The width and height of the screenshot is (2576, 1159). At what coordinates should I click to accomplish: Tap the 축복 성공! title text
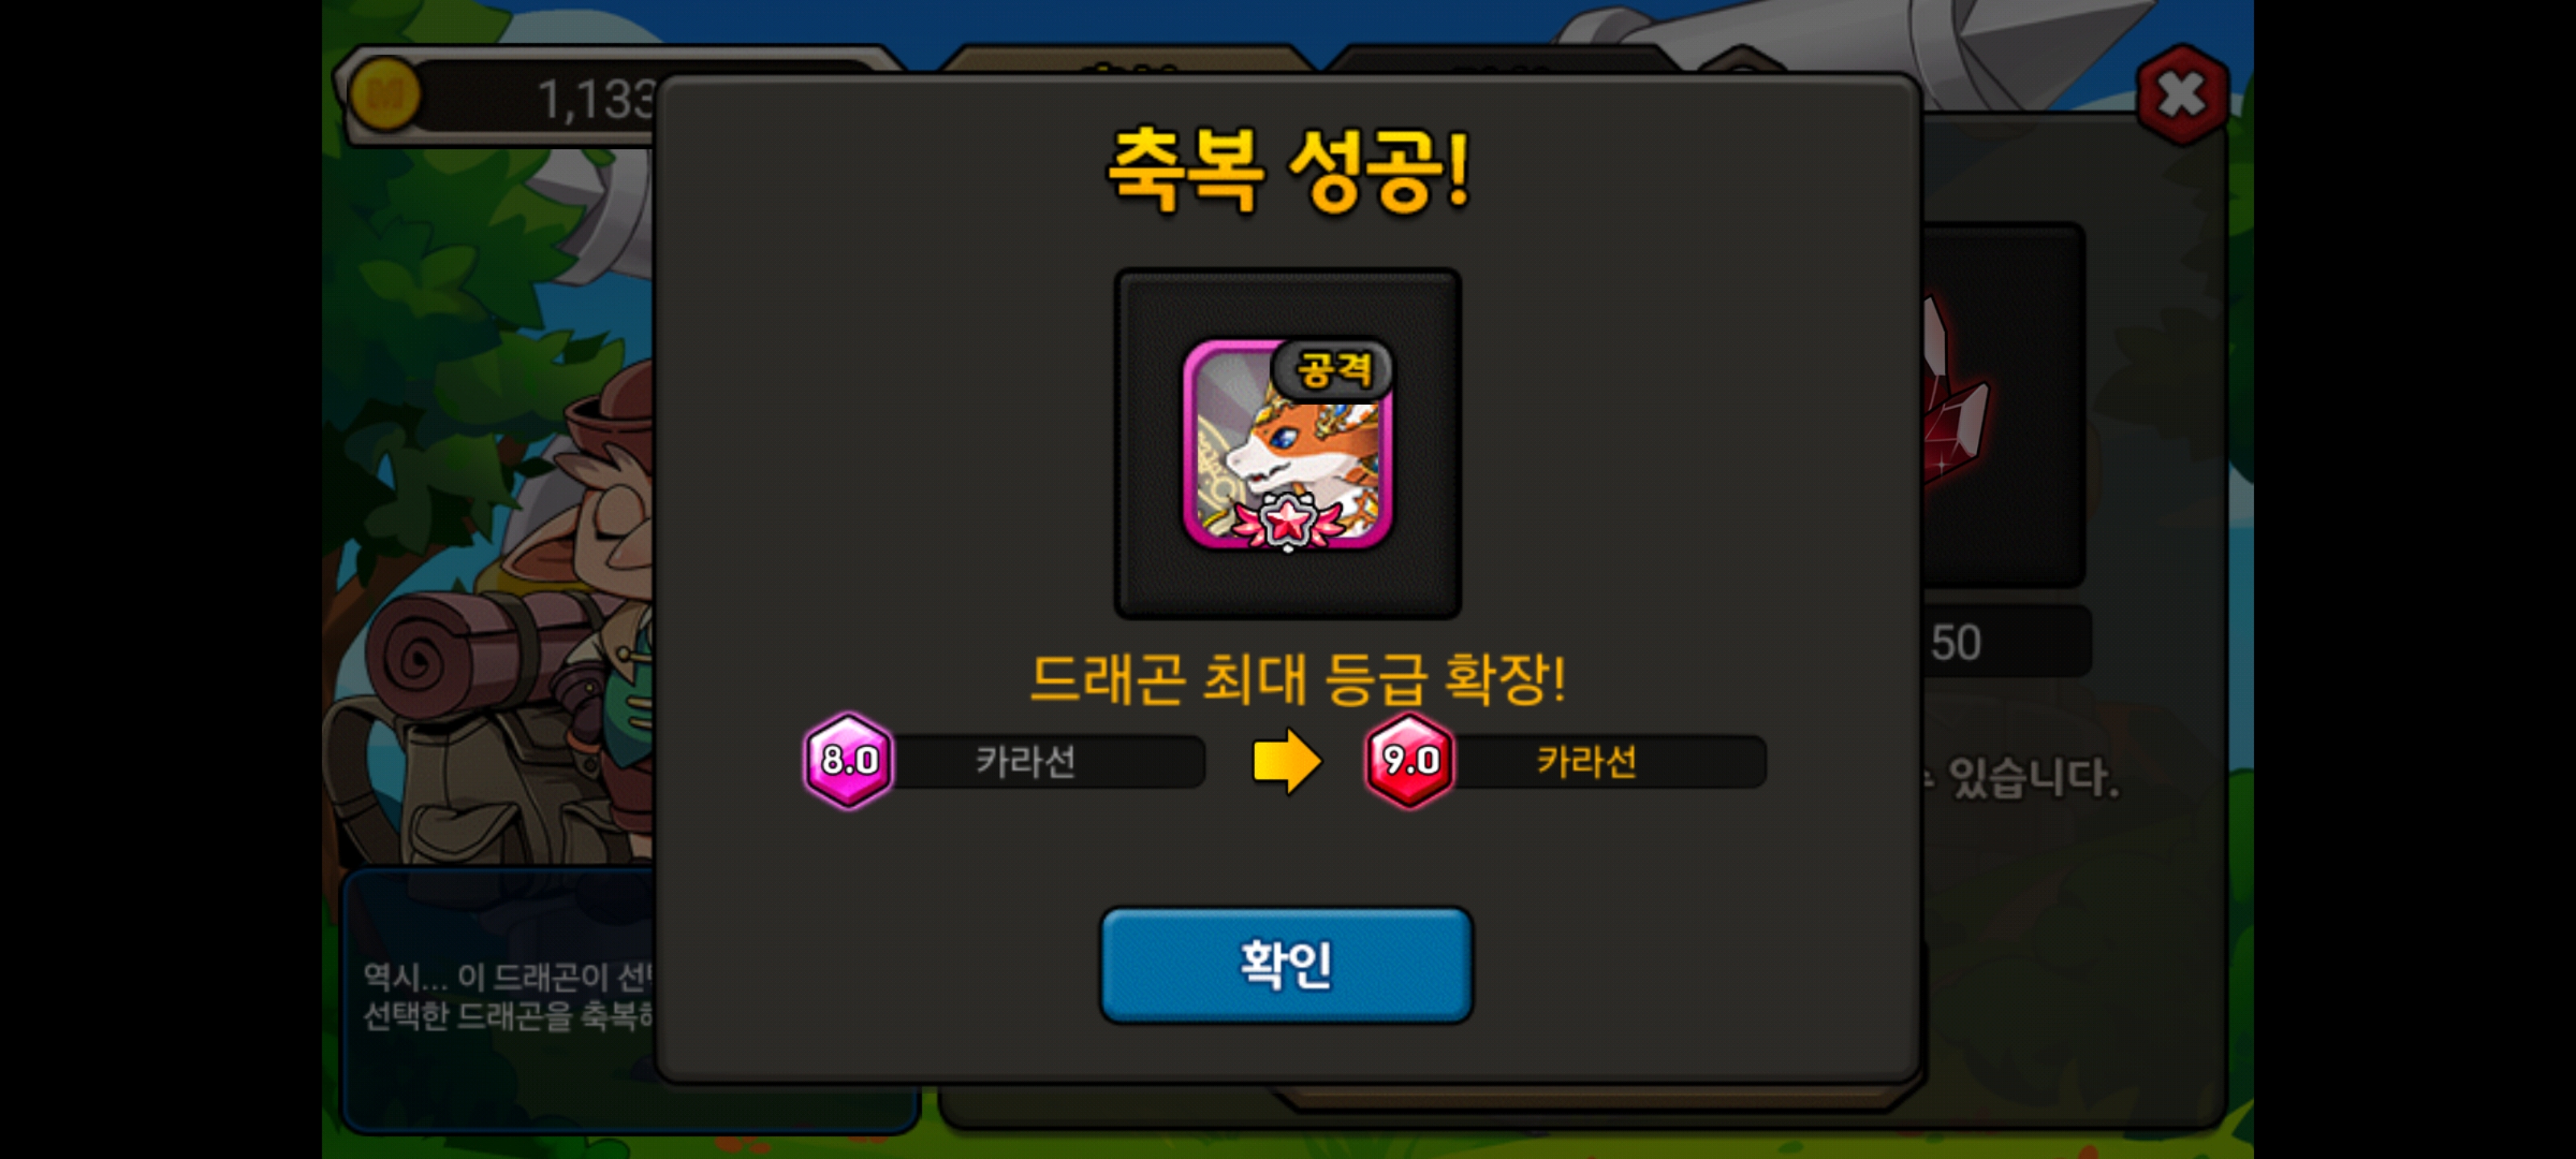[1288, 170]
